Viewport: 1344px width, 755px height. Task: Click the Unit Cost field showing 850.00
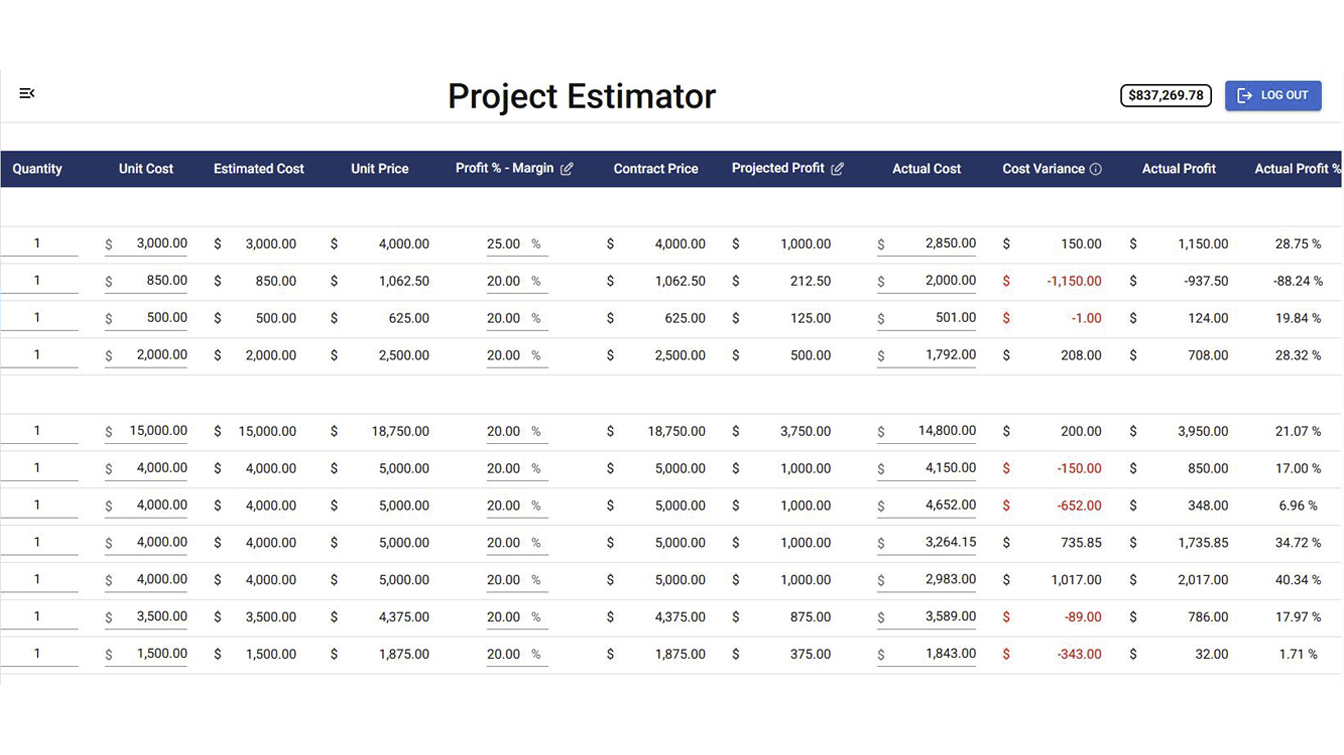click(x=150, y=281)
